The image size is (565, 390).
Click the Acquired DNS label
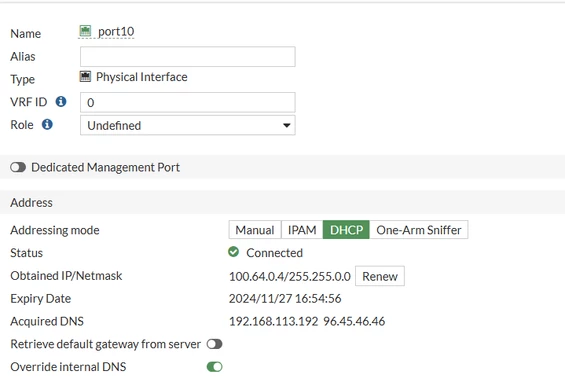tap(47, 321)
